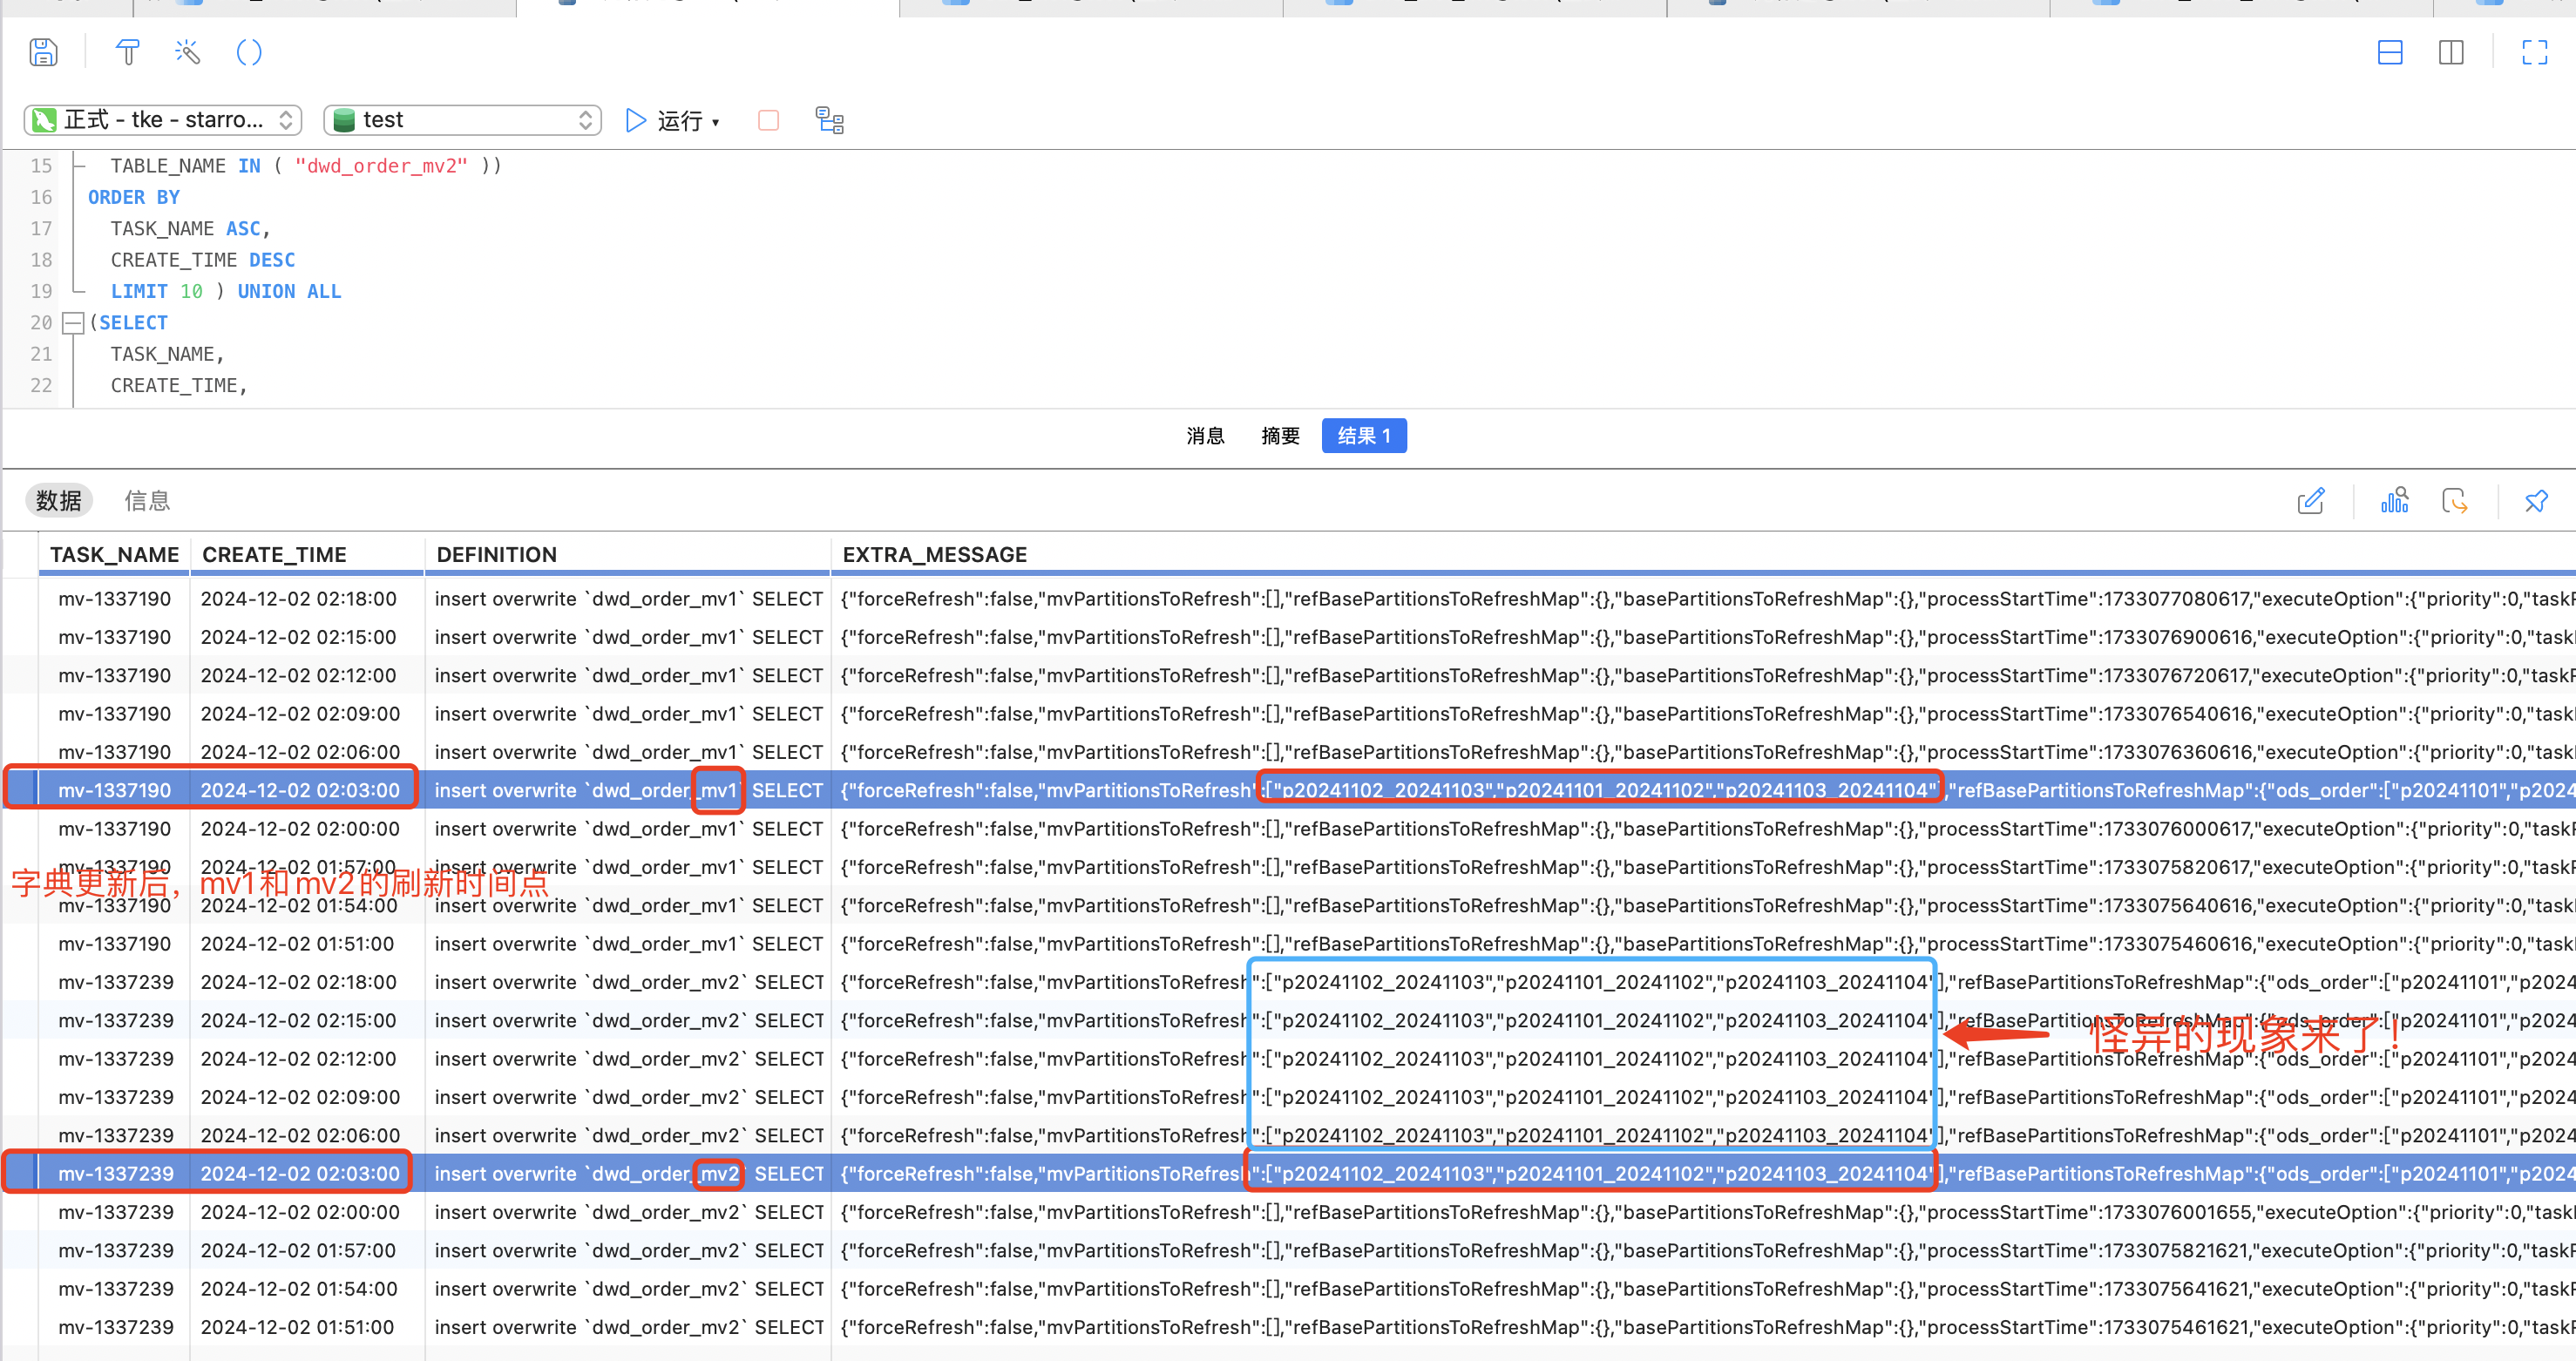2576x1361 pixels.
Task: Click CREATE_TIME, on editor line 22
Action: point(178,385)
